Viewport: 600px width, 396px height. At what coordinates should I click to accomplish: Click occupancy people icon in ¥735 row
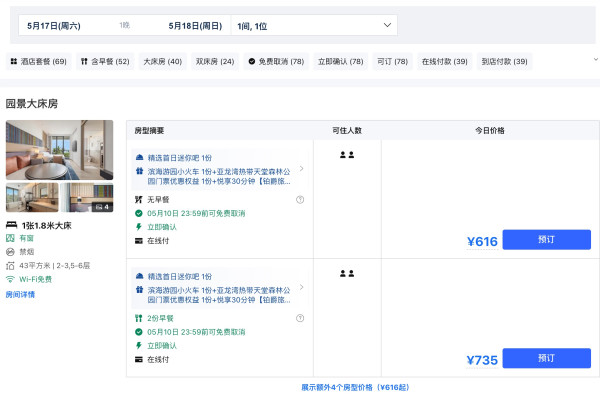[x=347, y=274]
